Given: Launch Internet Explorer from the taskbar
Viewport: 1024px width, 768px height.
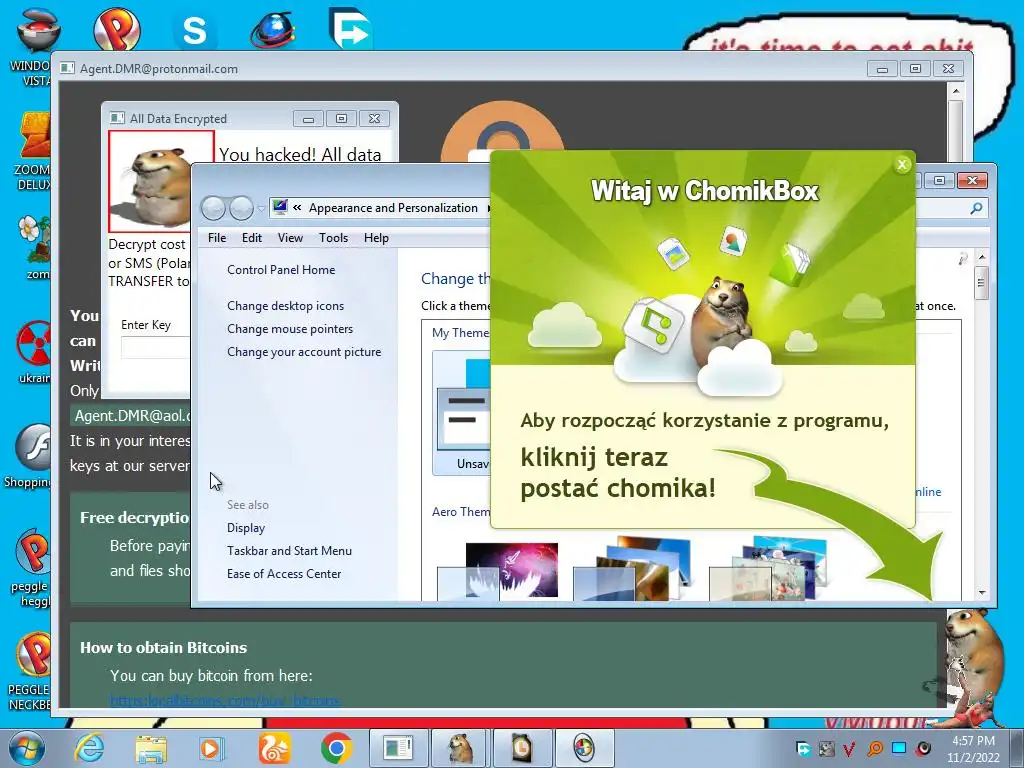Looking at the screenshot, I should 89,748.
